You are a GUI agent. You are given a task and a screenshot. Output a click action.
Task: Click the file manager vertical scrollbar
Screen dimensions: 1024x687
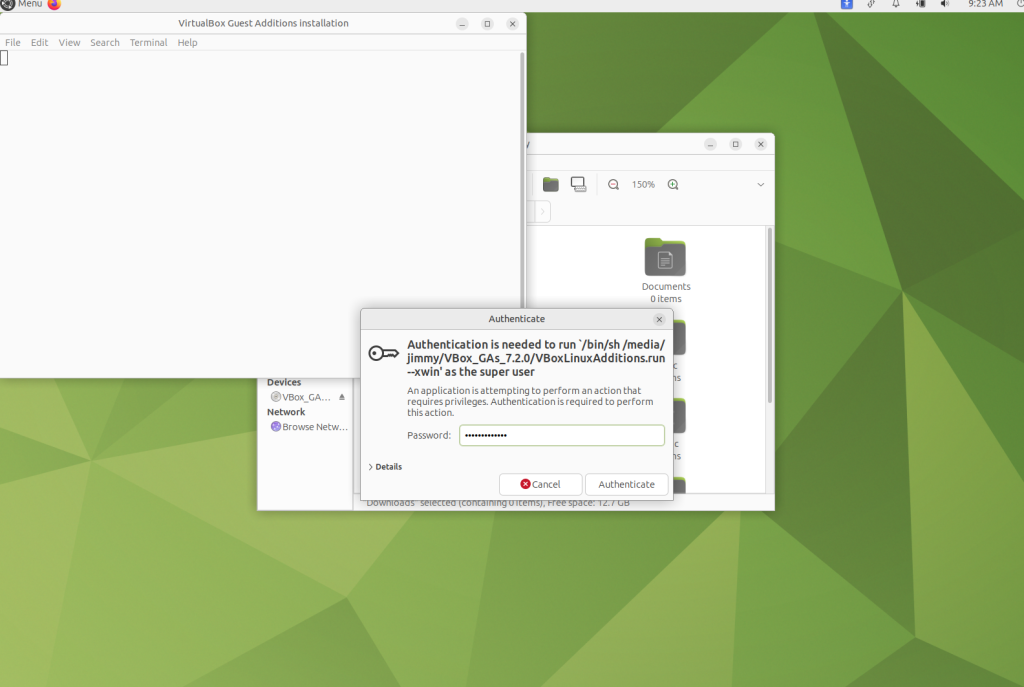point(770,315)
